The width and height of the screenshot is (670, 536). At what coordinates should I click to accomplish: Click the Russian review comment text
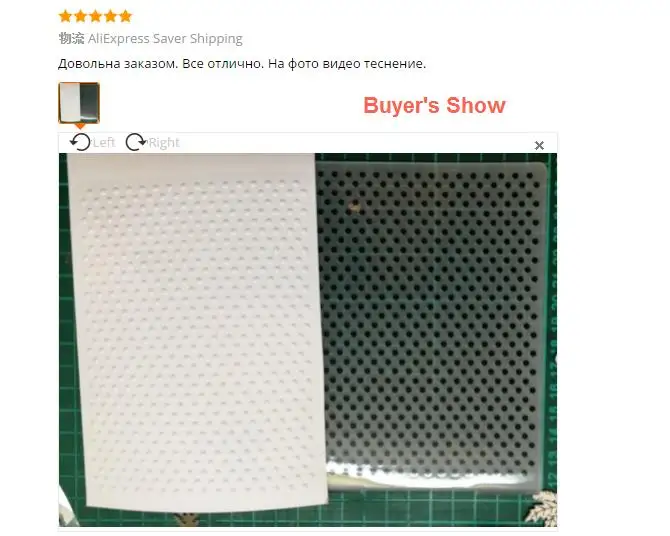(242, 64)
